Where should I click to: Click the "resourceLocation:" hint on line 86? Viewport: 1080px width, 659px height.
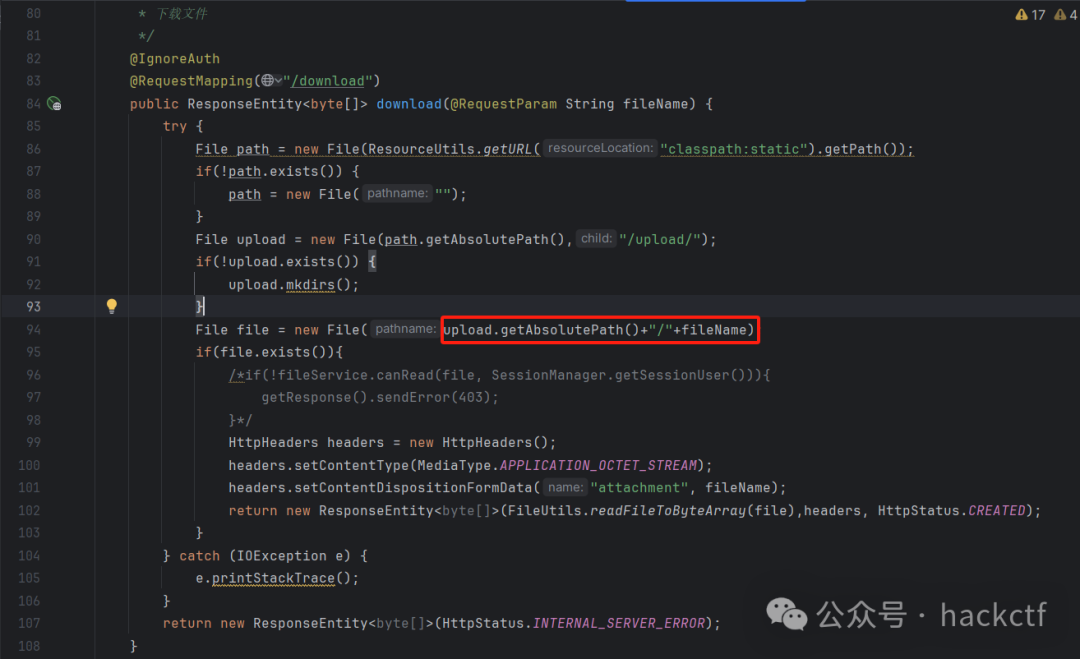(600, 147)
